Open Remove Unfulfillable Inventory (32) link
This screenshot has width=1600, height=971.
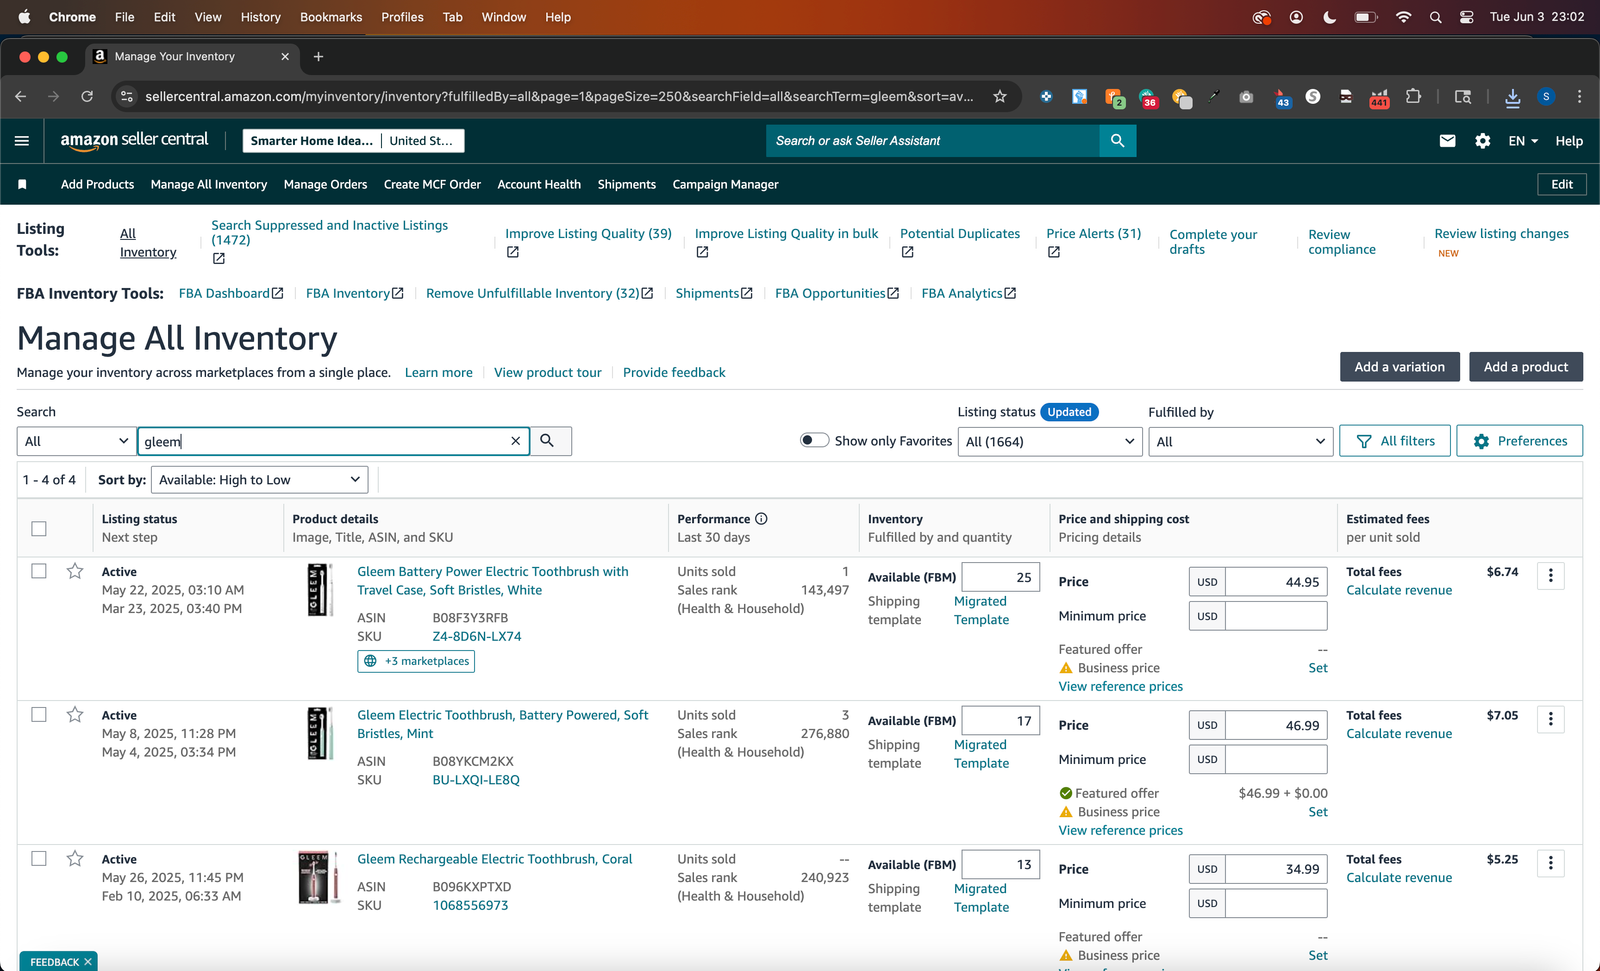coord(539,293)
